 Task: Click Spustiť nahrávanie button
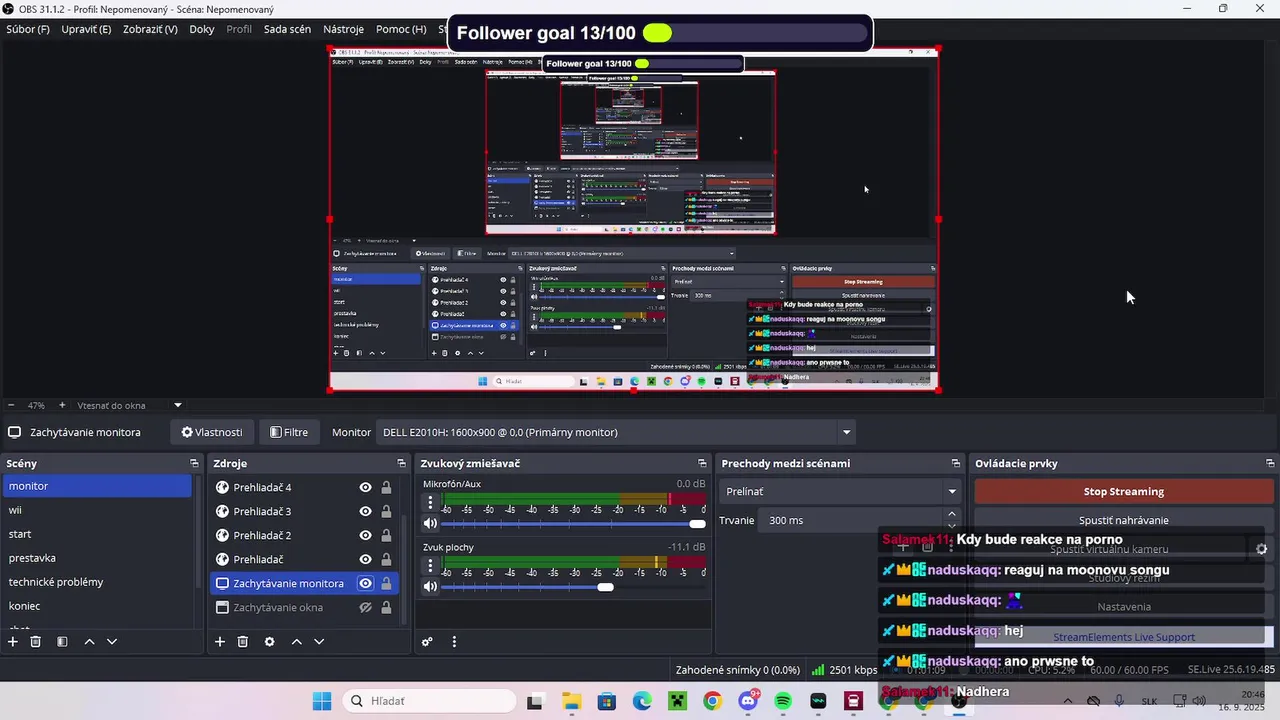(x=1123, y=520)
